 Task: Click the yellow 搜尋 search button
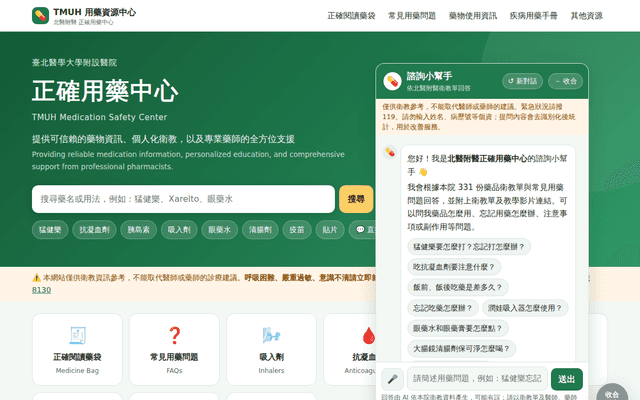pyautogui.click(x=356, y=199)
